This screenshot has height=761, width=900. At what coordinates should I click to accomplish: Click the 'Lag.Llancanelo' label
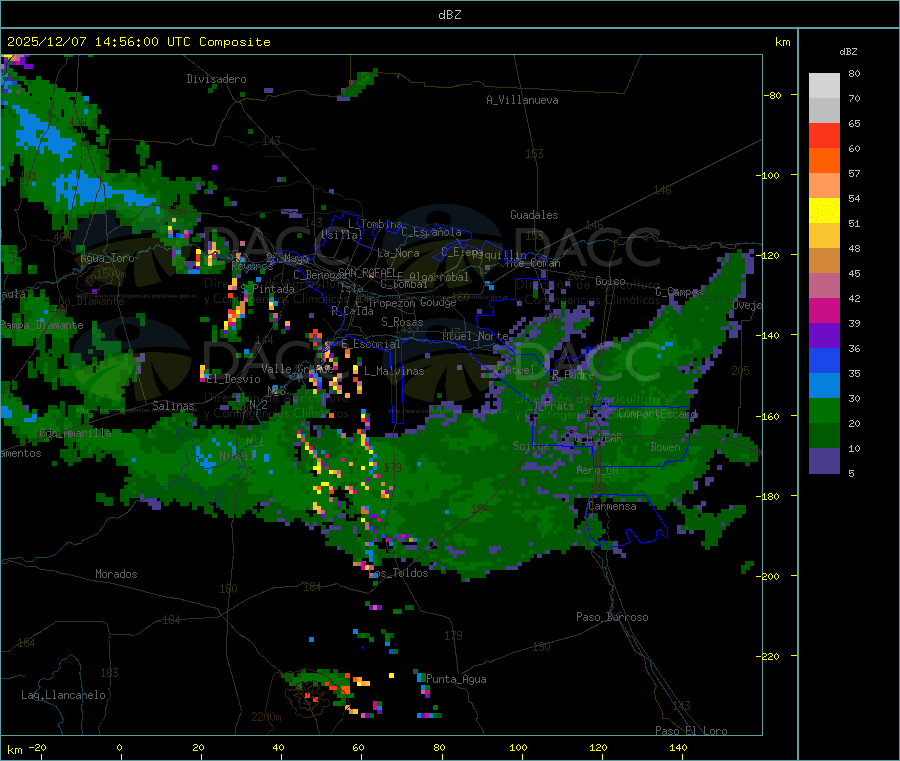63,695
